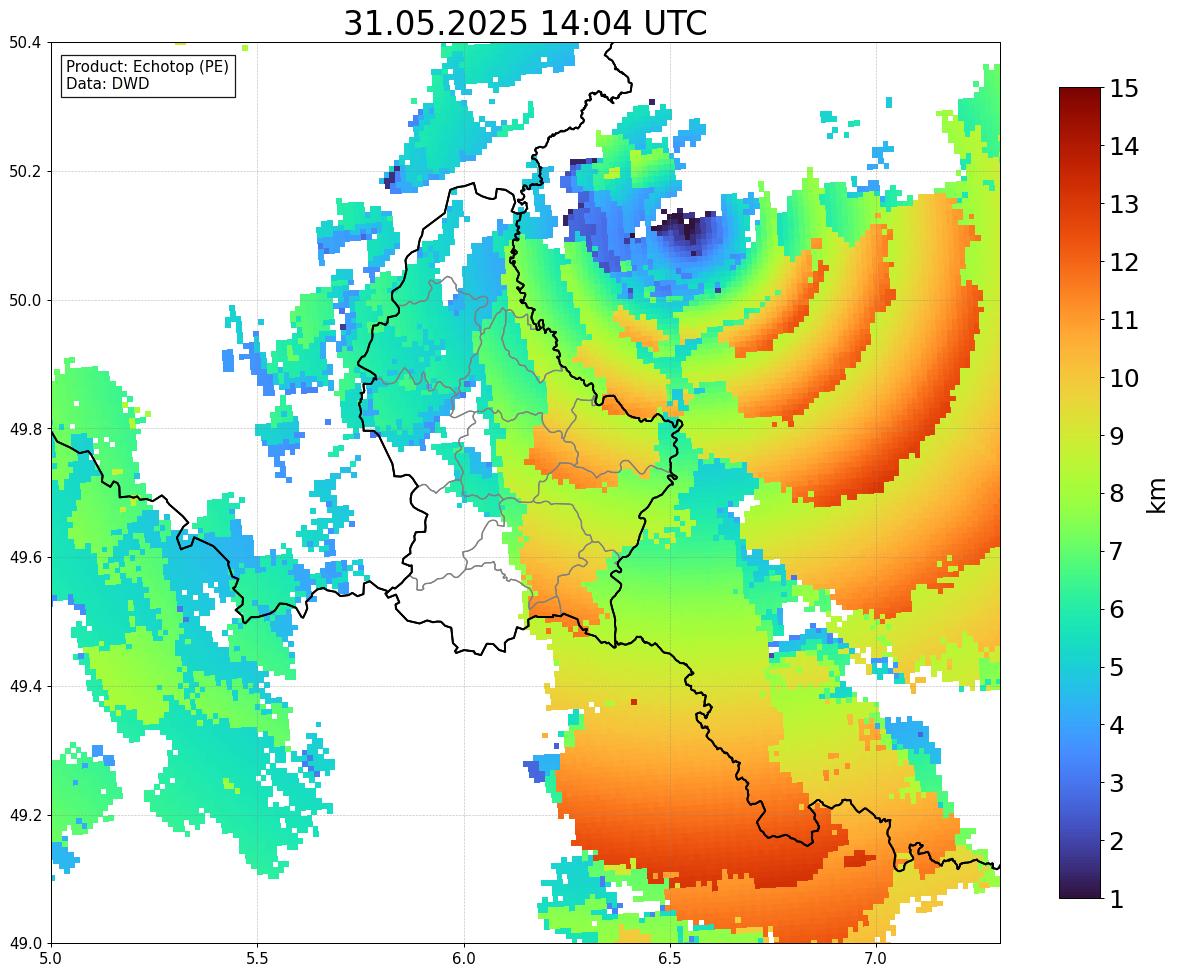Screen dimensions: 1178x976
Task: Click the colorbar tick label 3
Action: pyautogui.click(x=1116, y=783)
